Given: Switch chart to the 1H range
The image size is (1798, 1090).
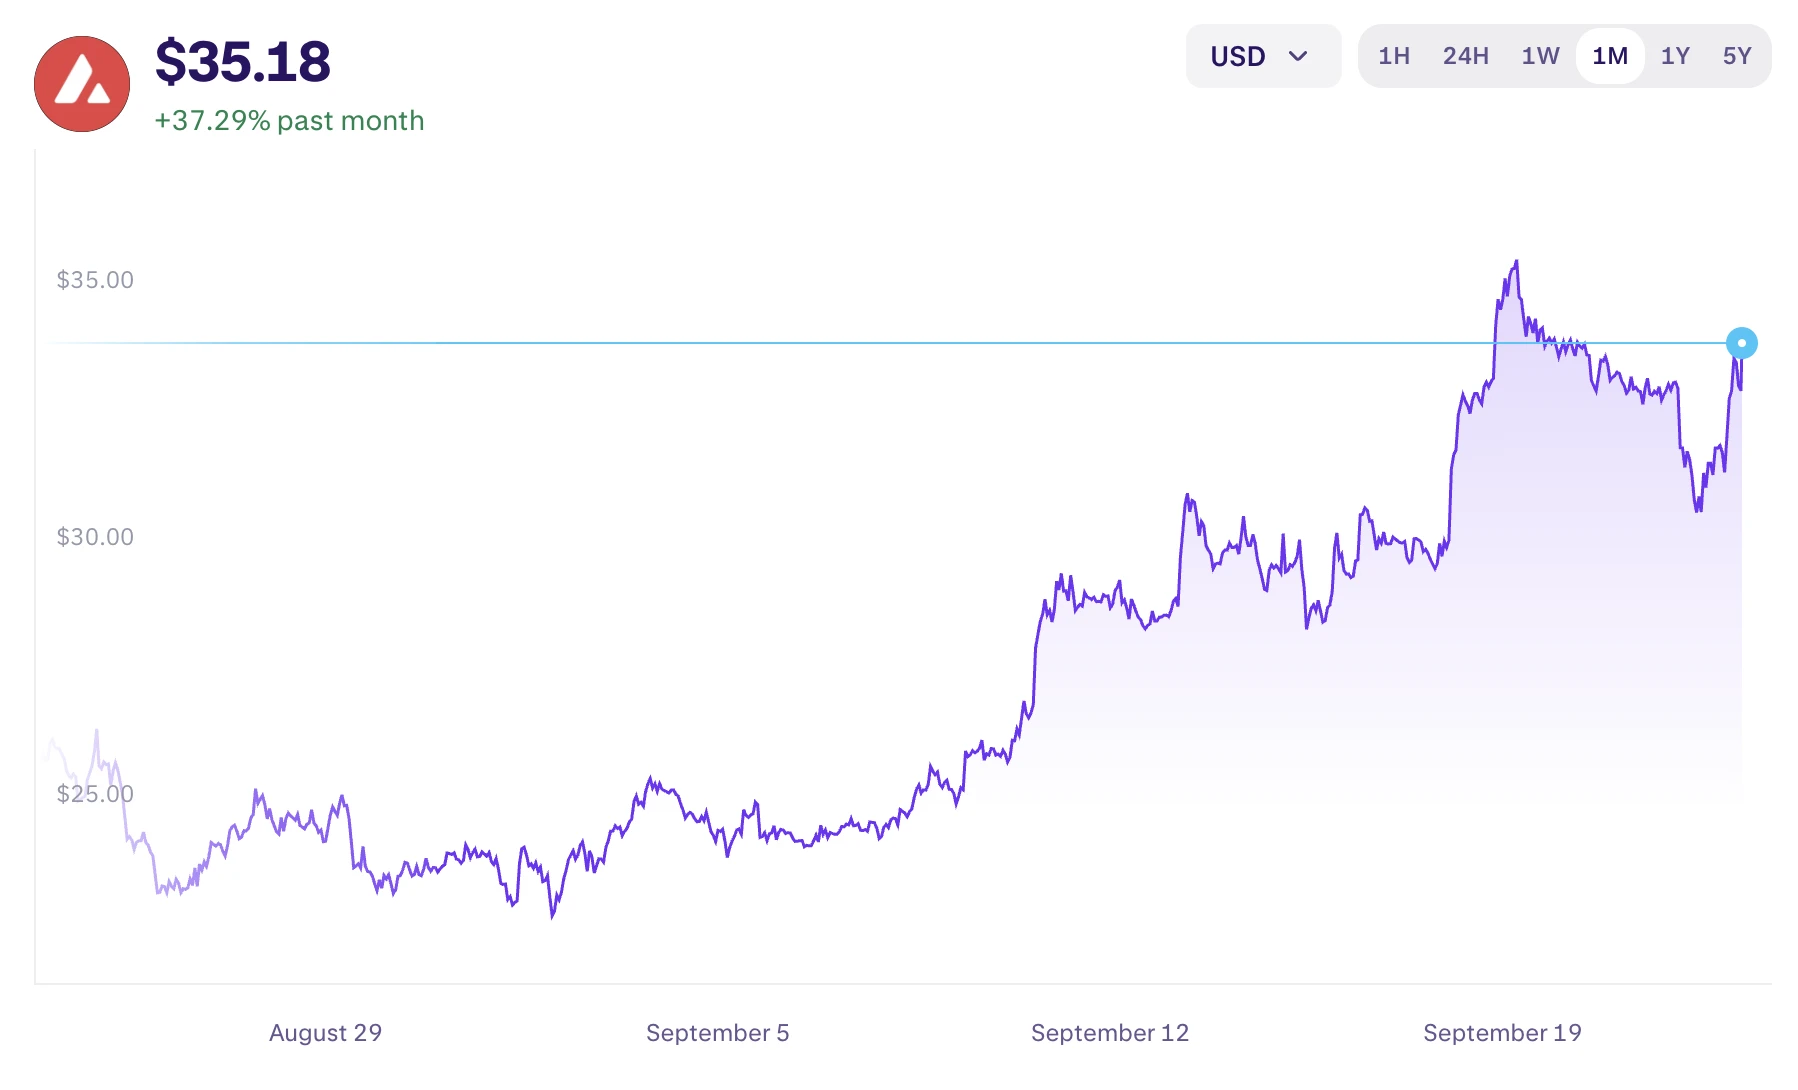Looking at the screenshot, I should 1394,56.
